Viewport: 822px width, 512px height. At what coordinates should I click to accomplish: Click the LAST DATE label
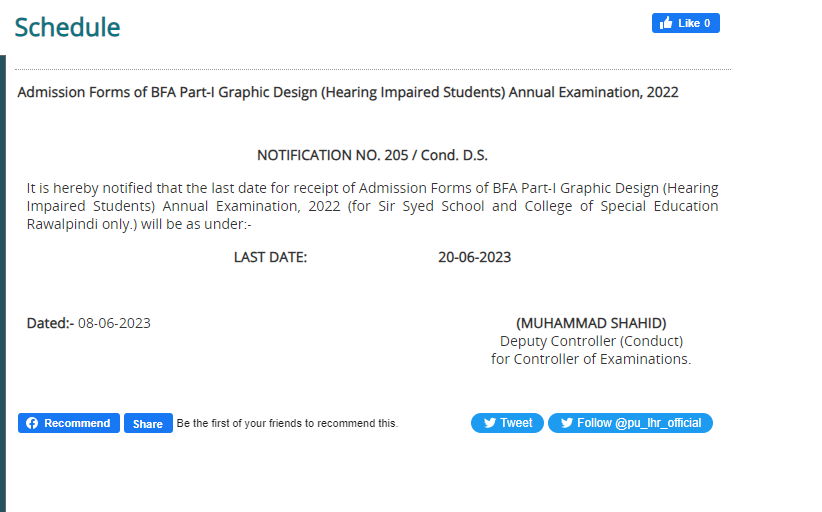[x=270, y=257]
